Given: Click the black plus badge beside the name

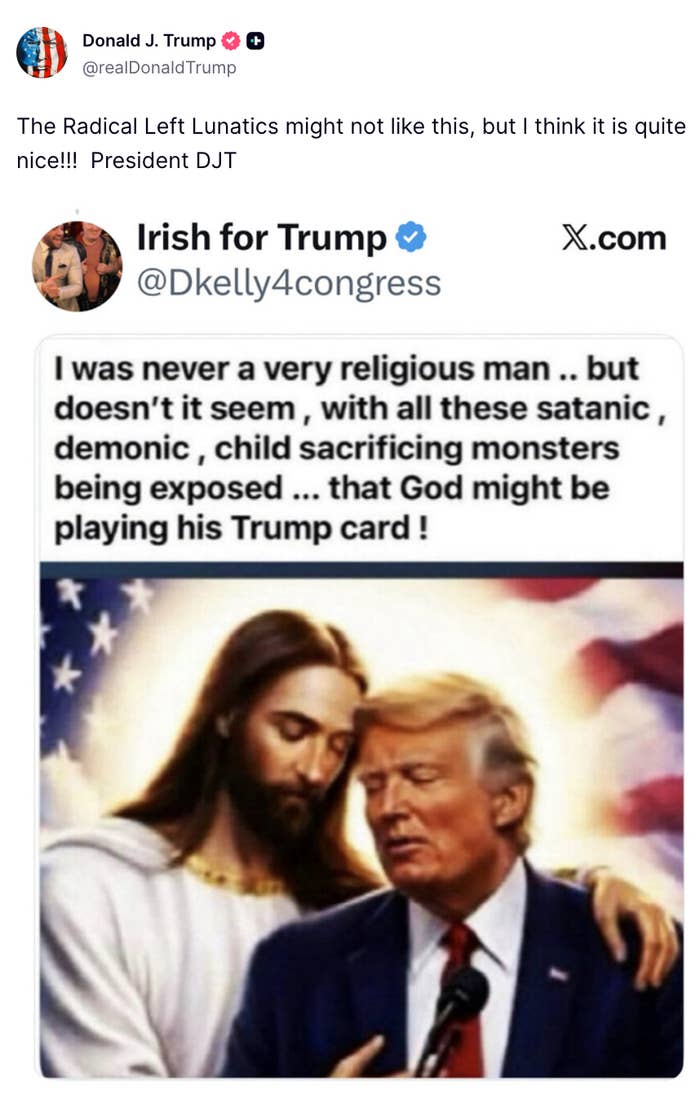Looking at the screenshot, I should [x=256, y=41].
